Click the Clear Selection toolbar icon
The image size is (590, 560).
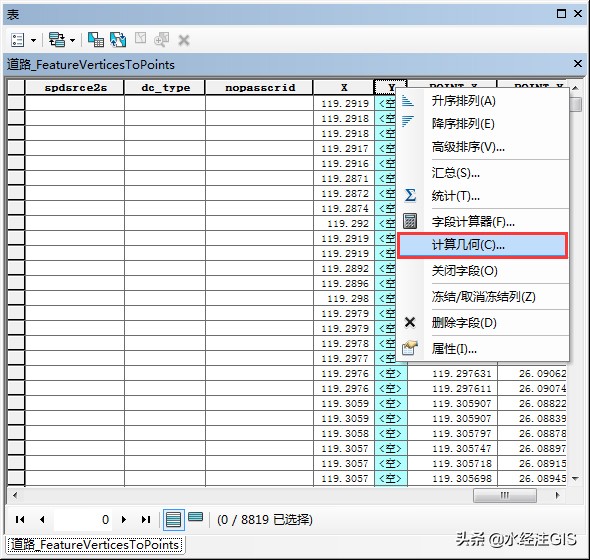[140, 38]
